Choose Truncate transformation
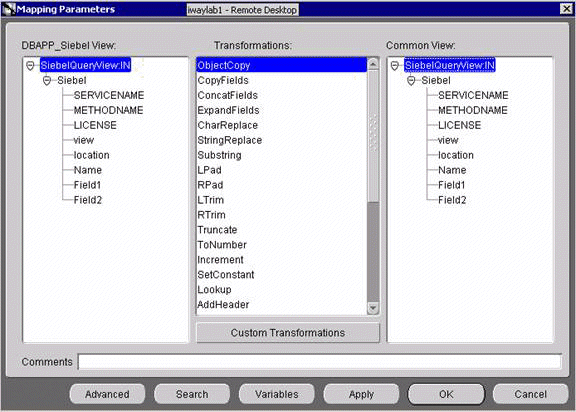This screenshot has height=412, width=576. [x=281, y=230]
